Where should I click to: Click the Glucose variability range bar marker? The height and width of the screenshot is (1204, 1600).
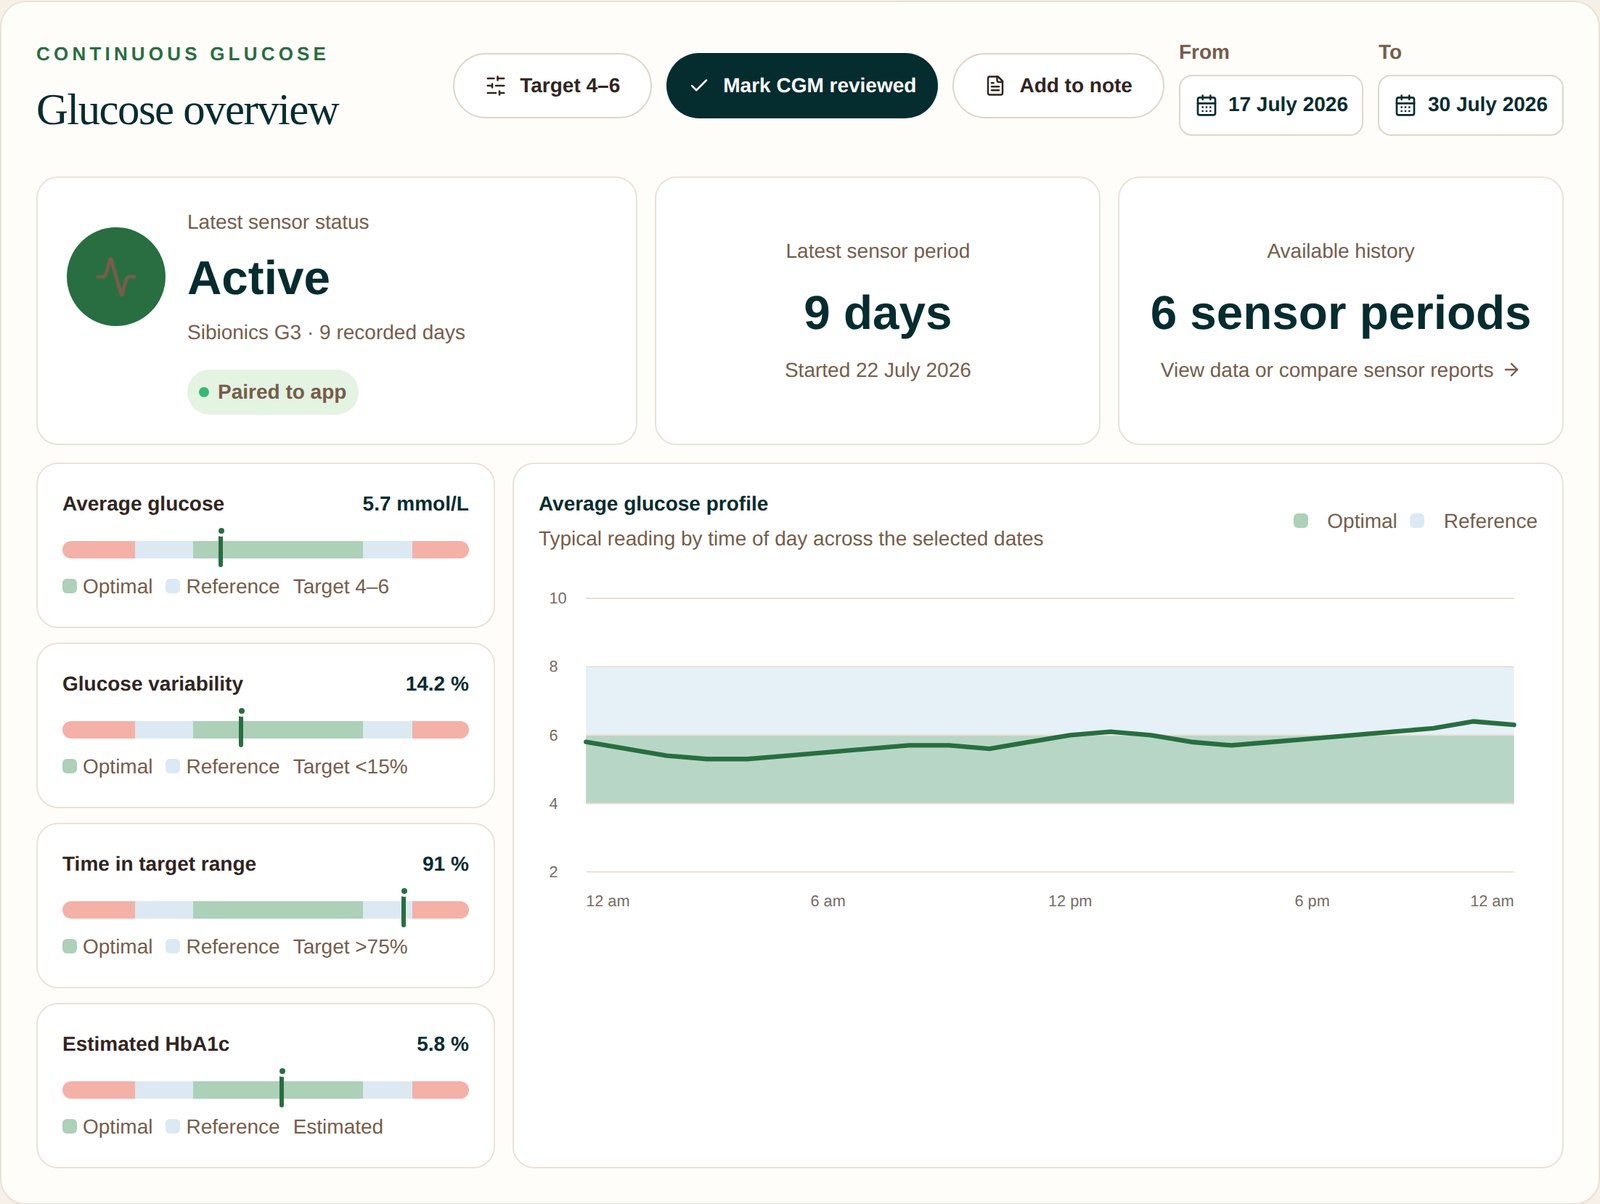pos(241,727)
